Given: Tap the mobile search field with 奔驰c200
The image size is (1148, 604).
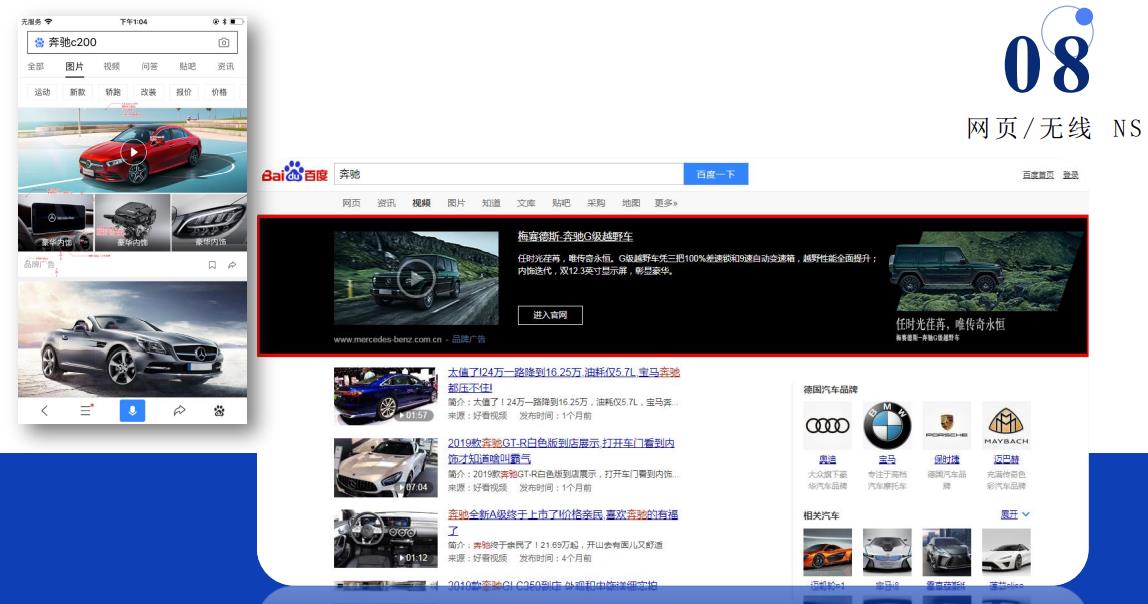Looking at the screenshot, I should 133,42.
